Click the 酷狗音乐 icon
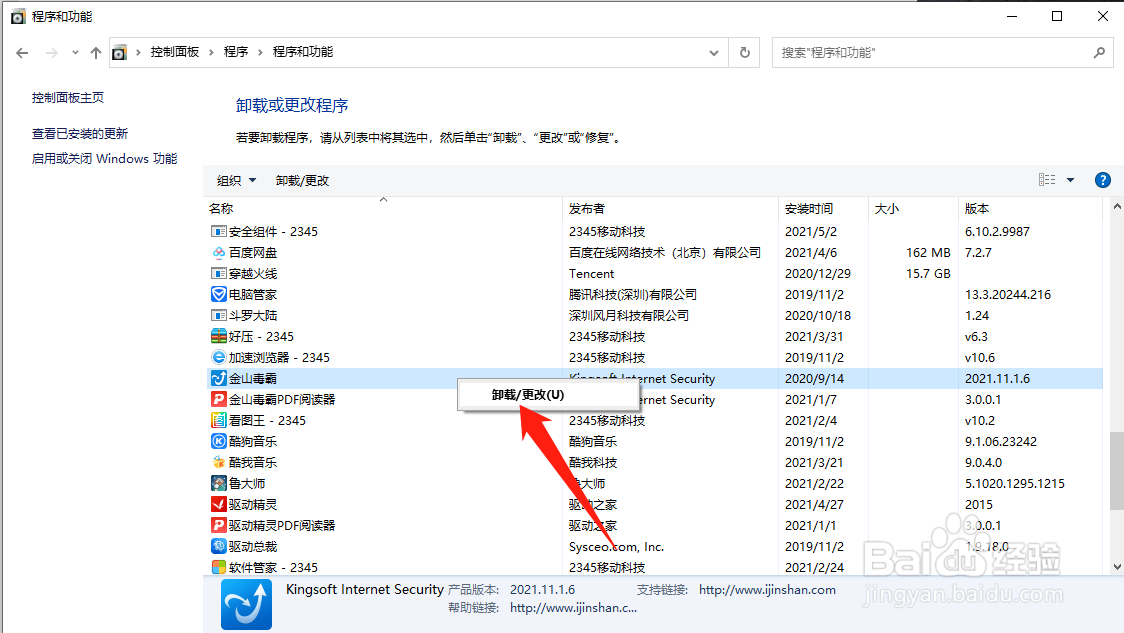Image resolution: width=1124 pixels, height=633 pixels. pos(219,441)
